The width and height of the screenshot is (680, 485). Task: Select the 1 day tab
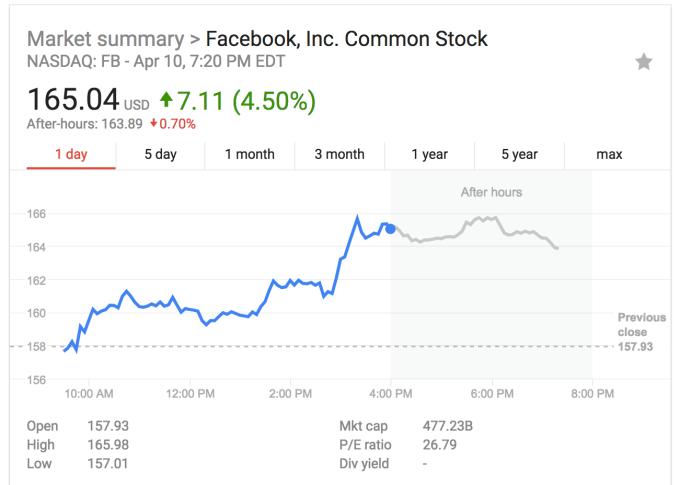(71, 154)
